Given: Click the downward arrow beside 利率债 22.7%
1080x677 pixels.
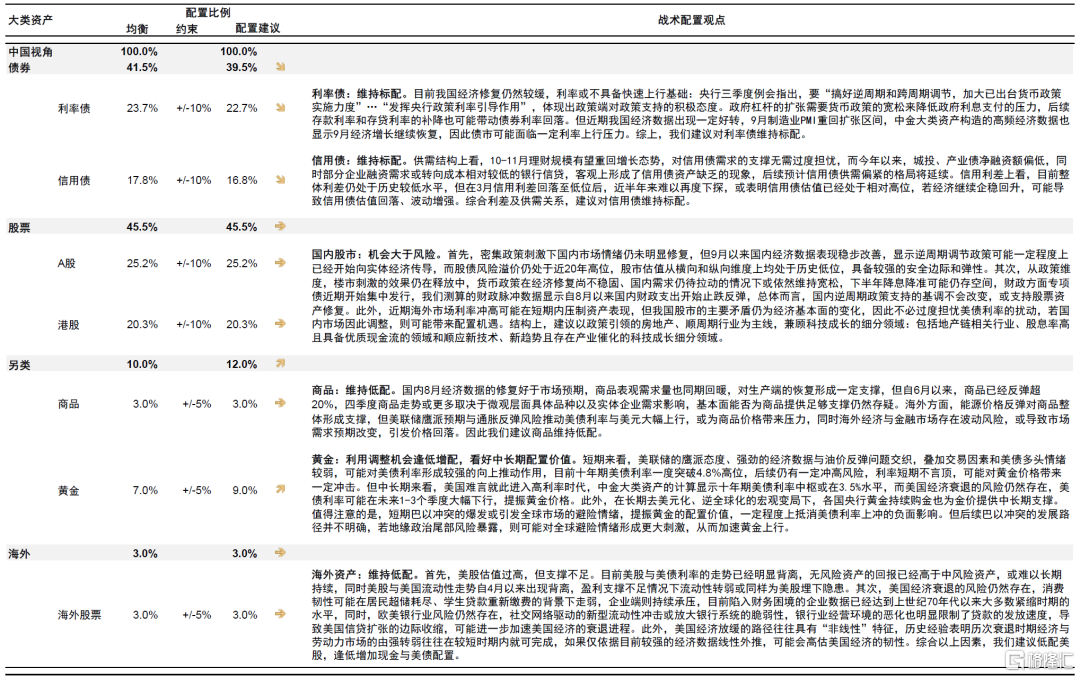Looking at the screenshot, I should pyautogui.click(x=280, y=107).
